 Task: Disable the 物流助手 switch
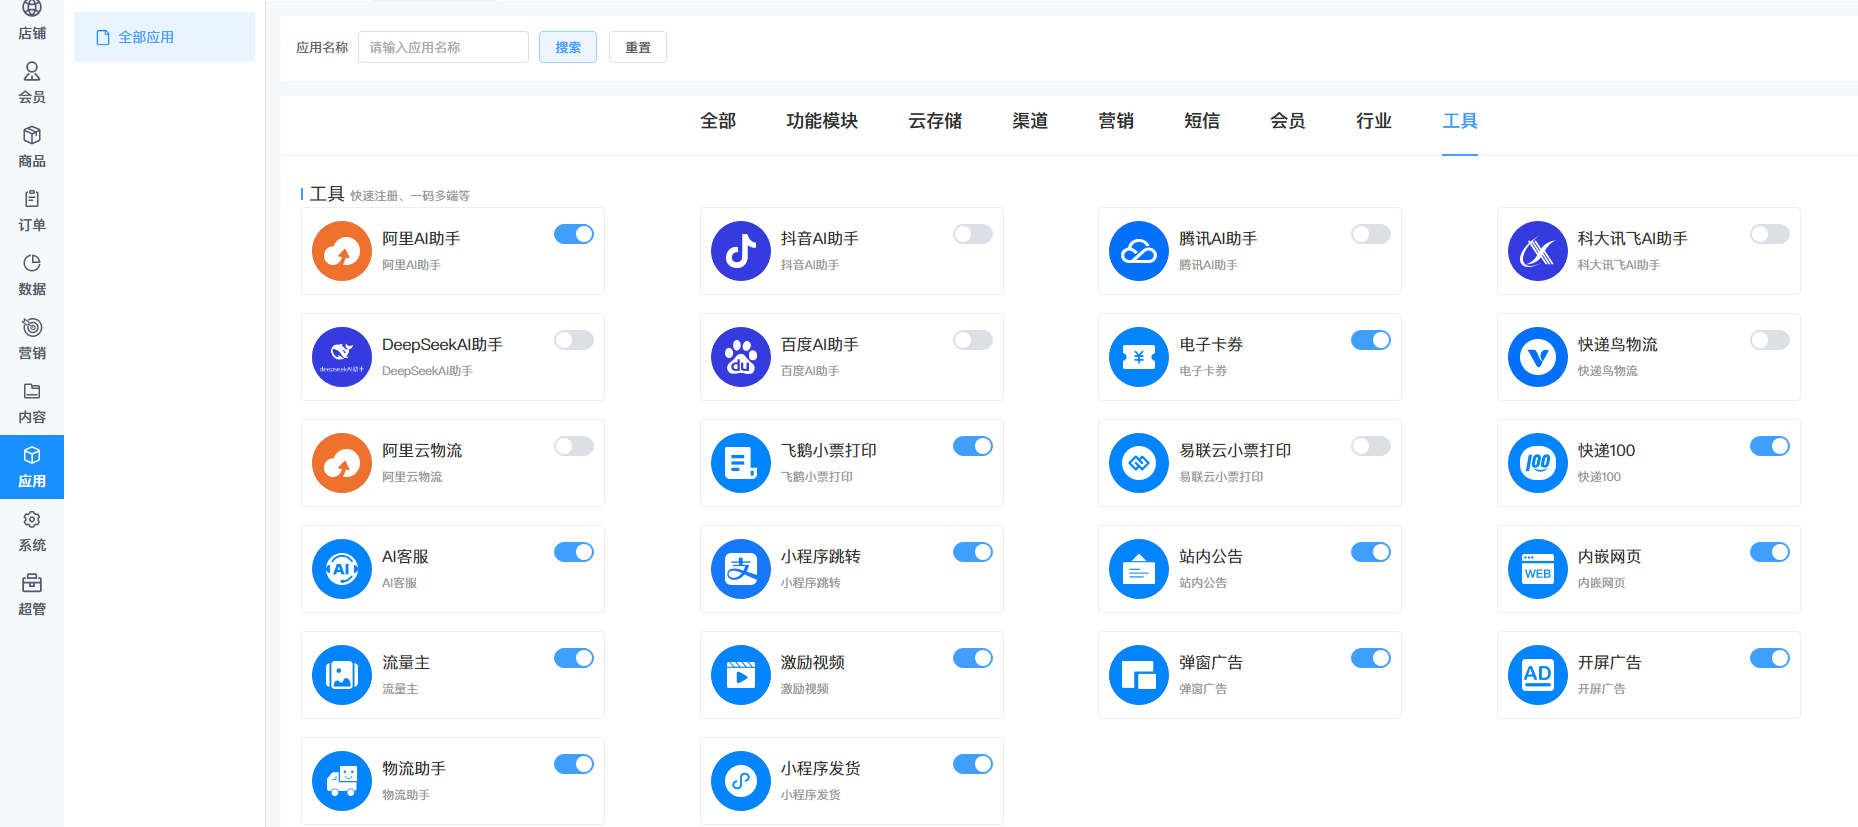[x=574, y=764]
